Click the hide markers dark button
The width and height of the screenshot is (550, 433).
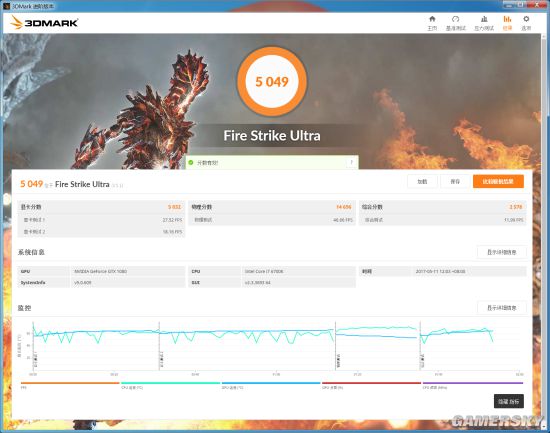click(x=509, y=401)
